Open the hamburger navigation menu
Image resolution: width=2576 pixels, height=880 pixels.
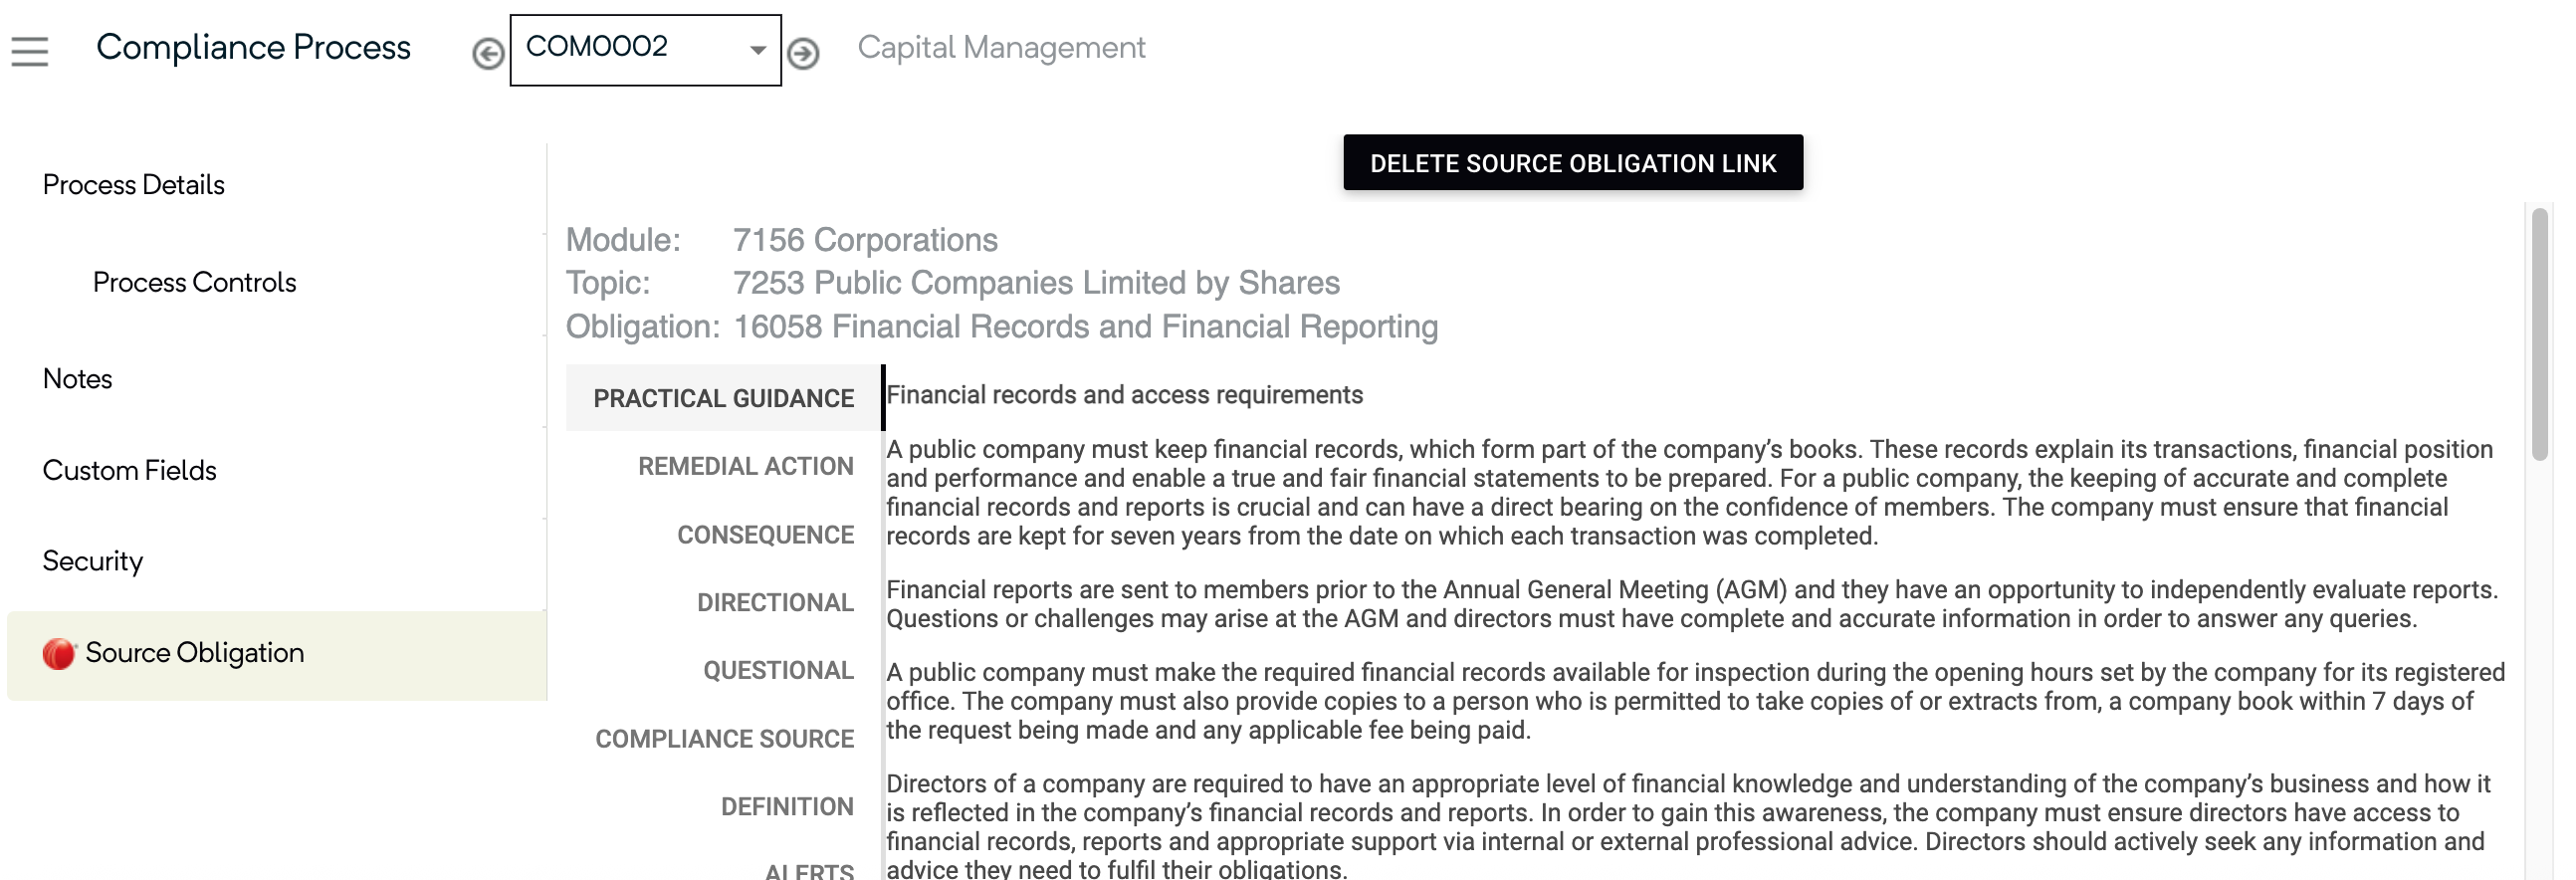30,51
